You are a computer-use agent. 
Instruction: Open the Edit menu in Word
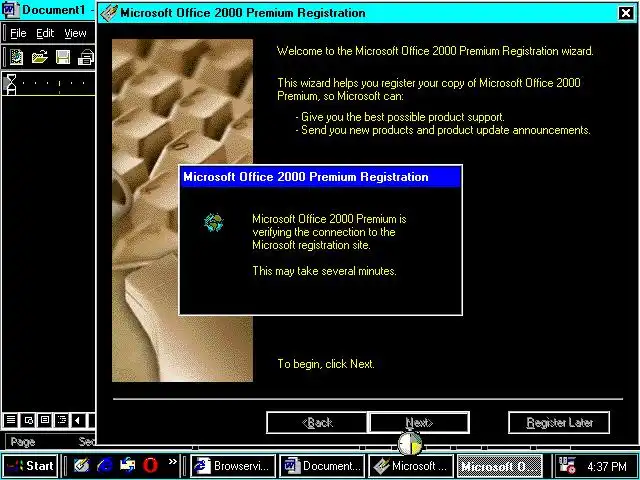click(45, 33)
